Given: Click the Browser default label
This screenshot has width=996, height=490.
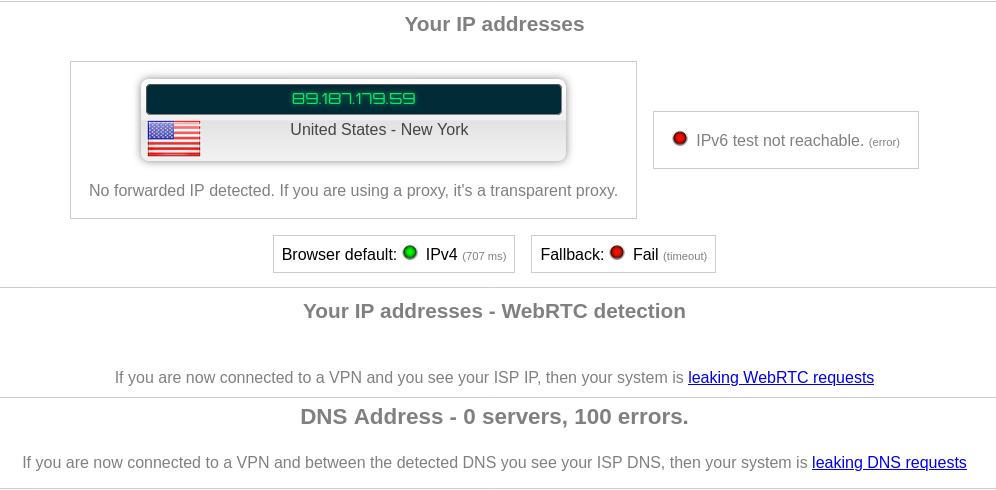Looking at the screenshot, I should click(339, 255).
